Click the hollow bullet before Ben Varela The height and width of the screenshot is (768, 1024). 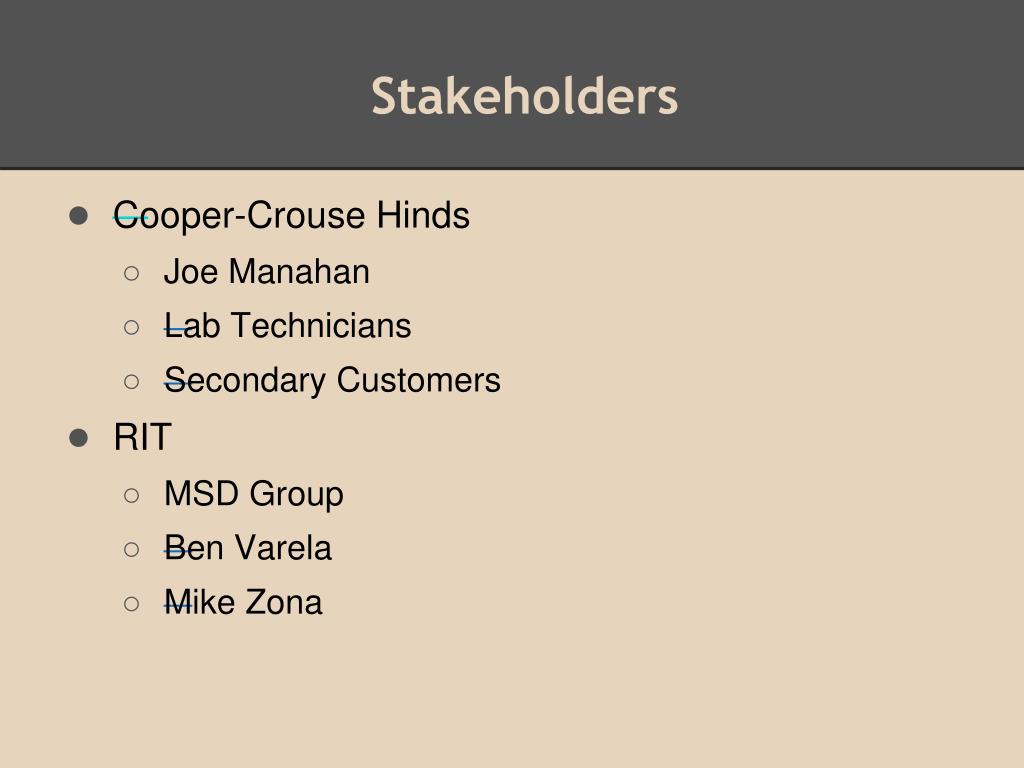[131, 549]
